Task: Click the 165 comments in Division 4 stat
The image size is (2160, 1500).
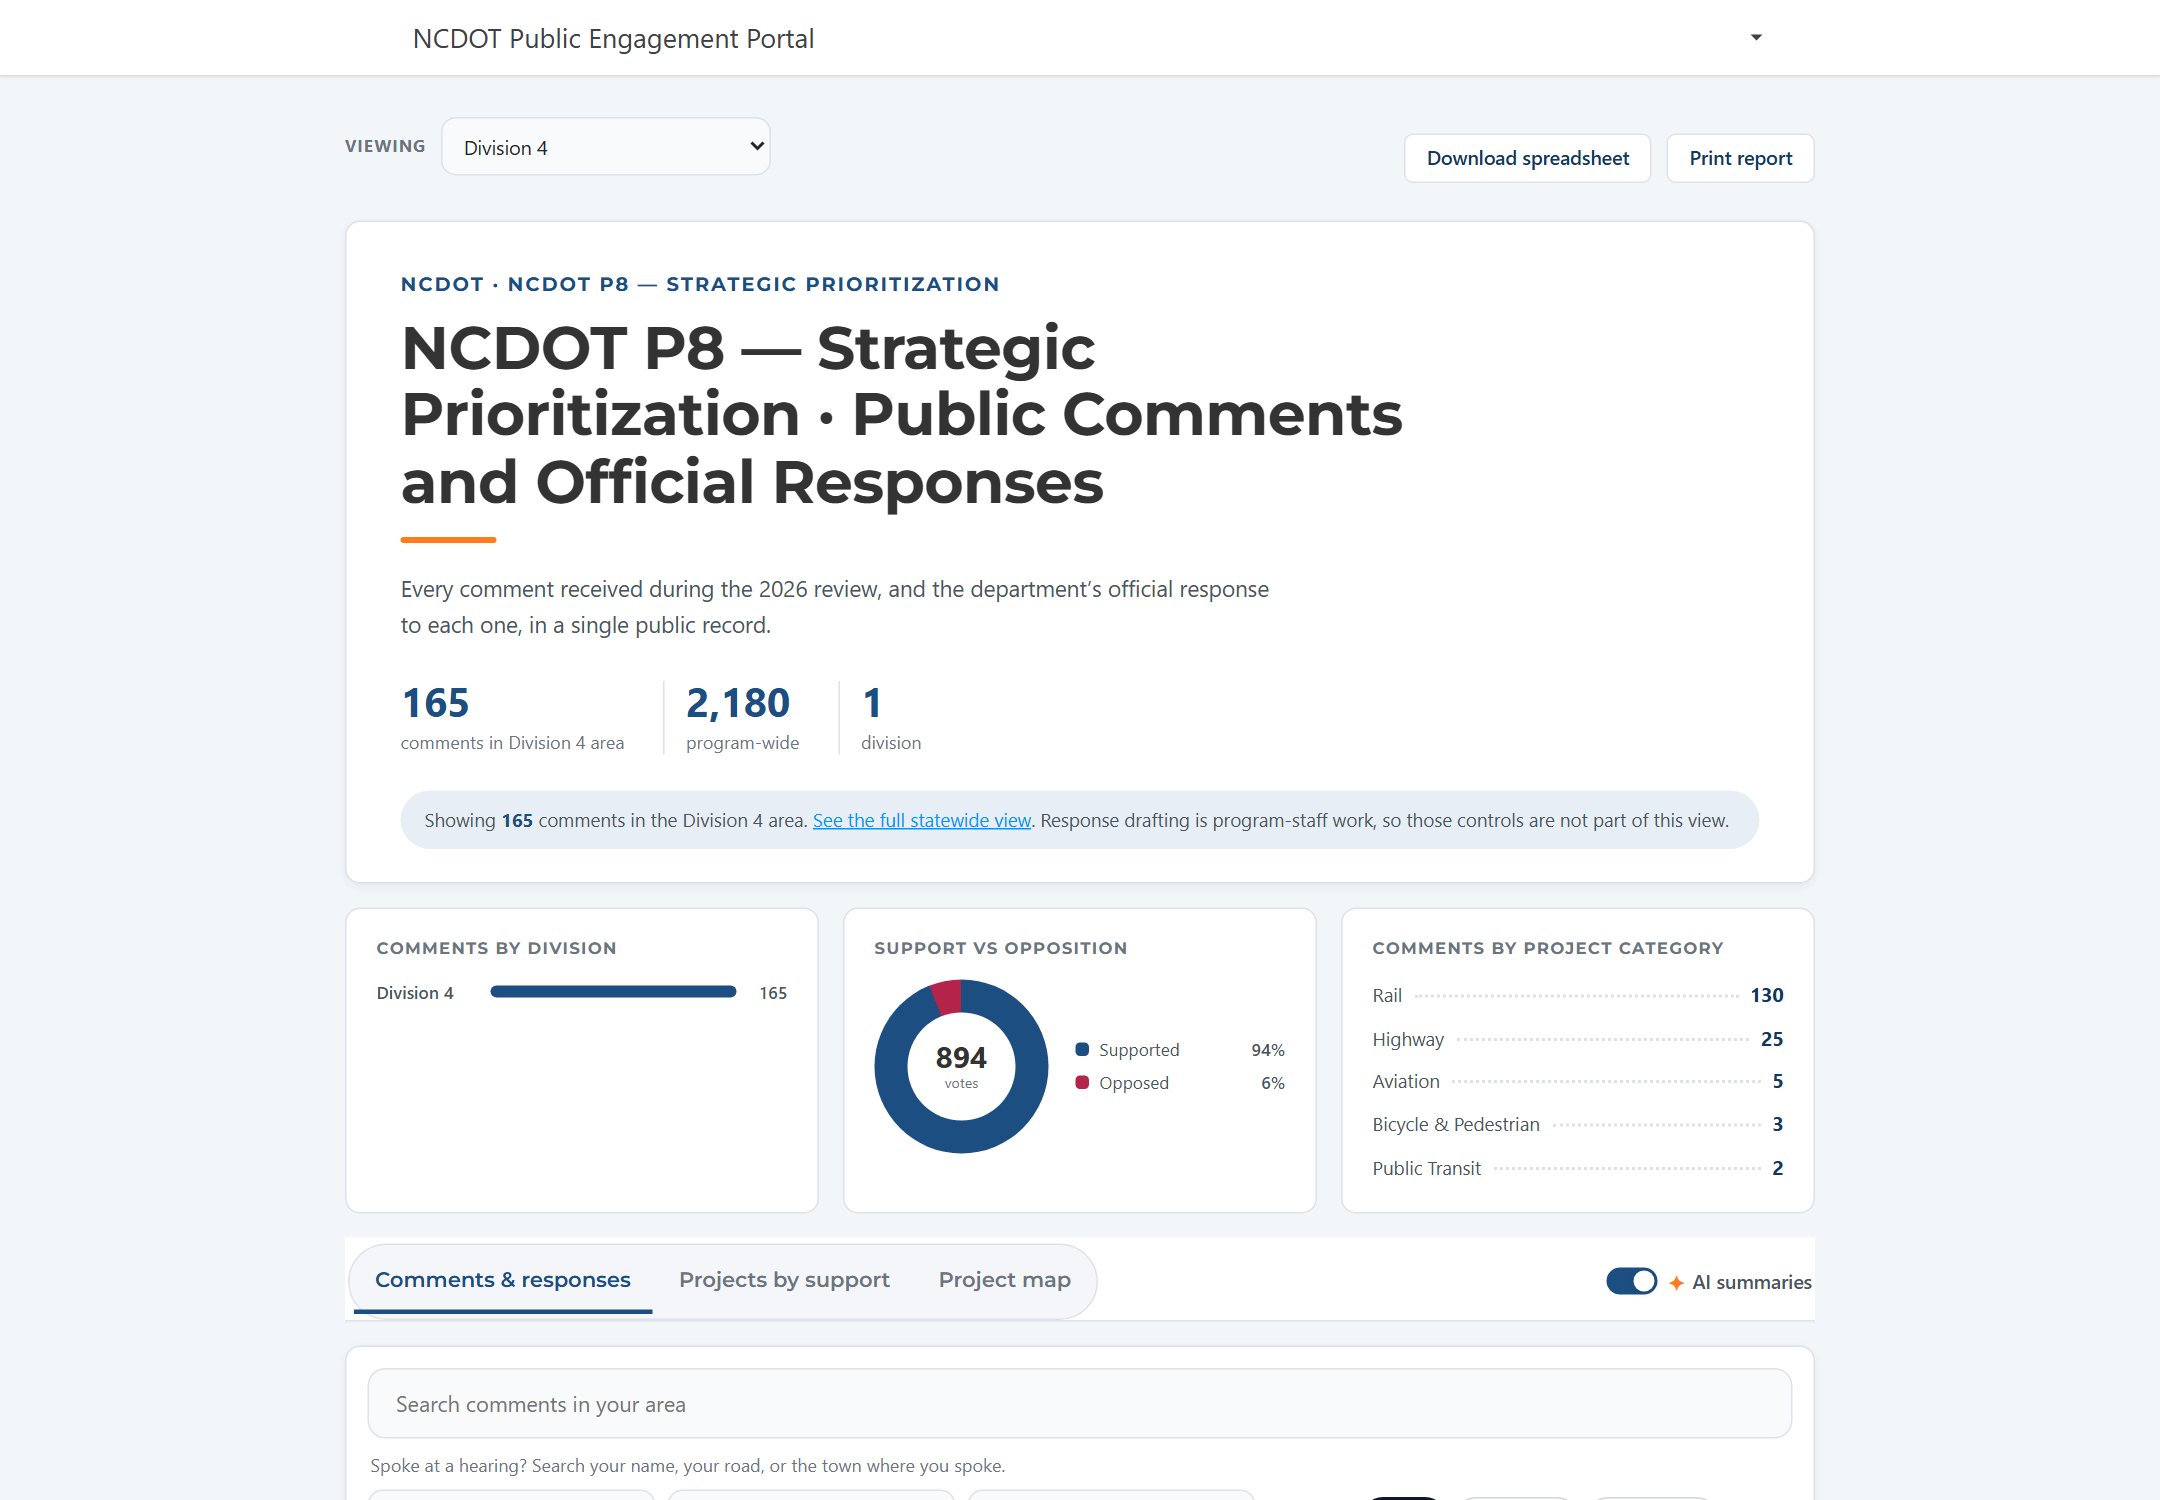Action: tap(512, 718)
